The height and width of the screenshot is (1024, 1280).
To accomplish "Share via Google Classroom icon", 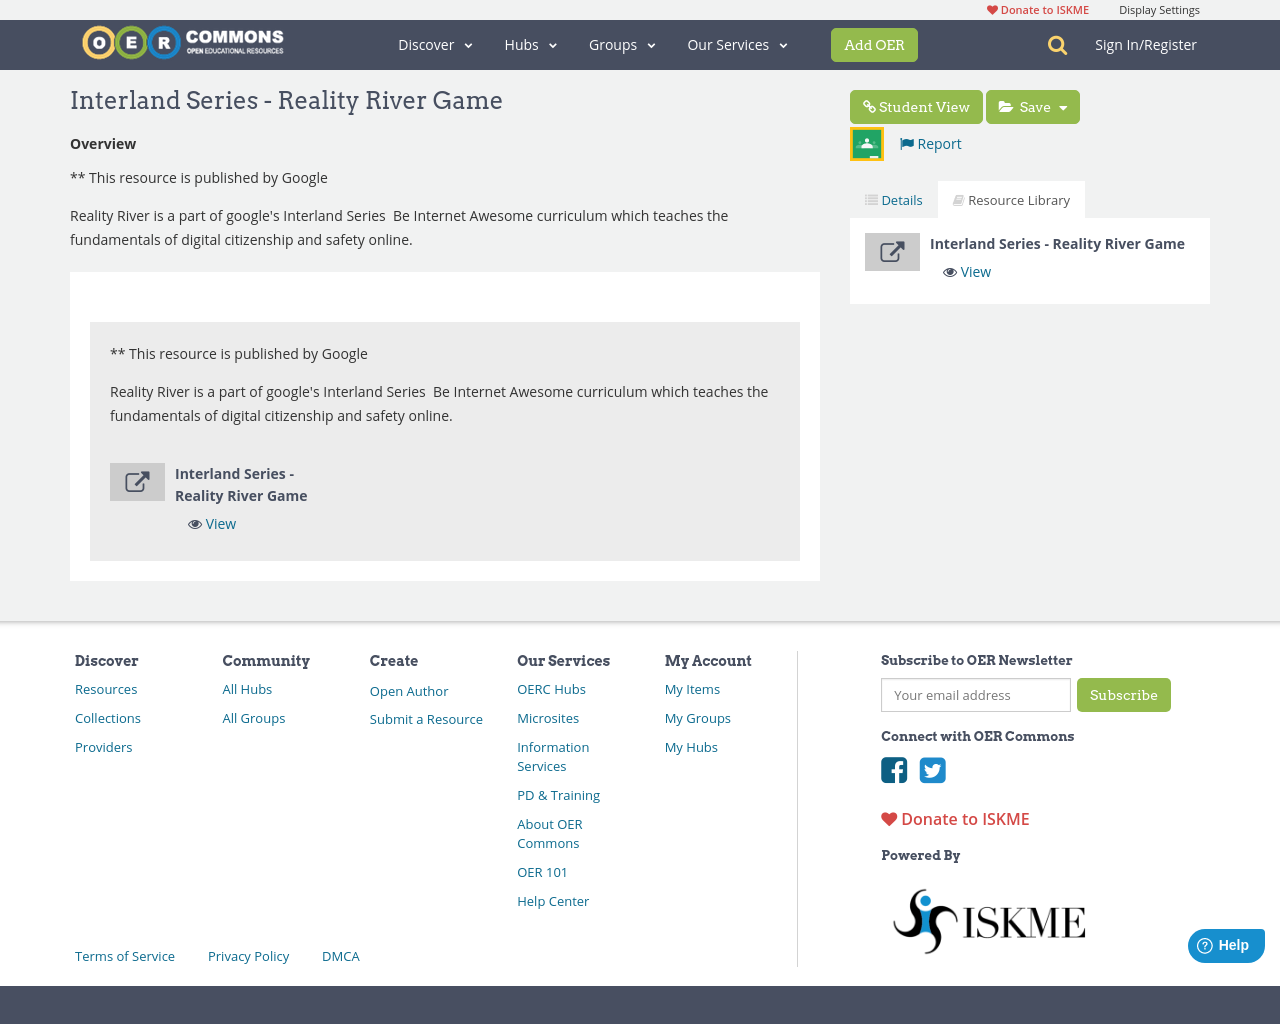I will (x=867, y=144).
